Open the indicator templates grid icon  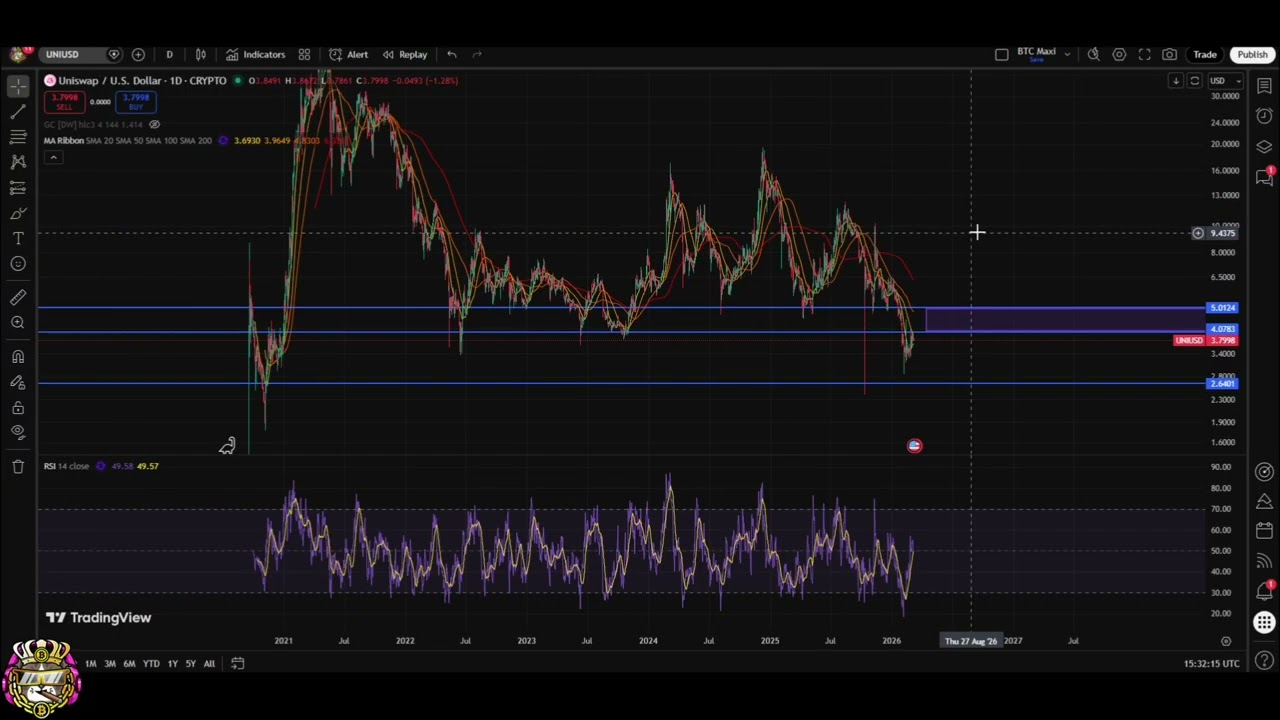304,54
